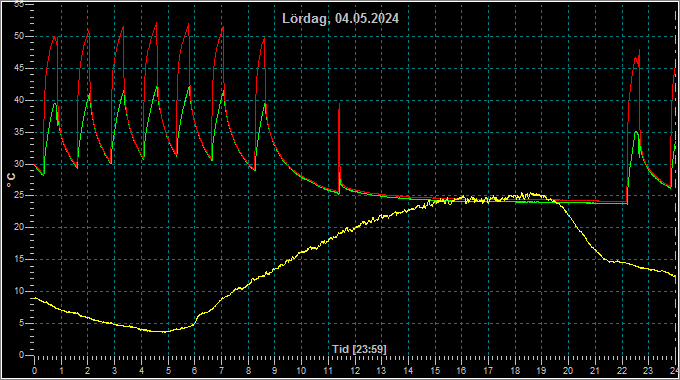Select hour 20 on the time axis
The width and height of the screenshot is (680, 380).
(x=568, y=371)
